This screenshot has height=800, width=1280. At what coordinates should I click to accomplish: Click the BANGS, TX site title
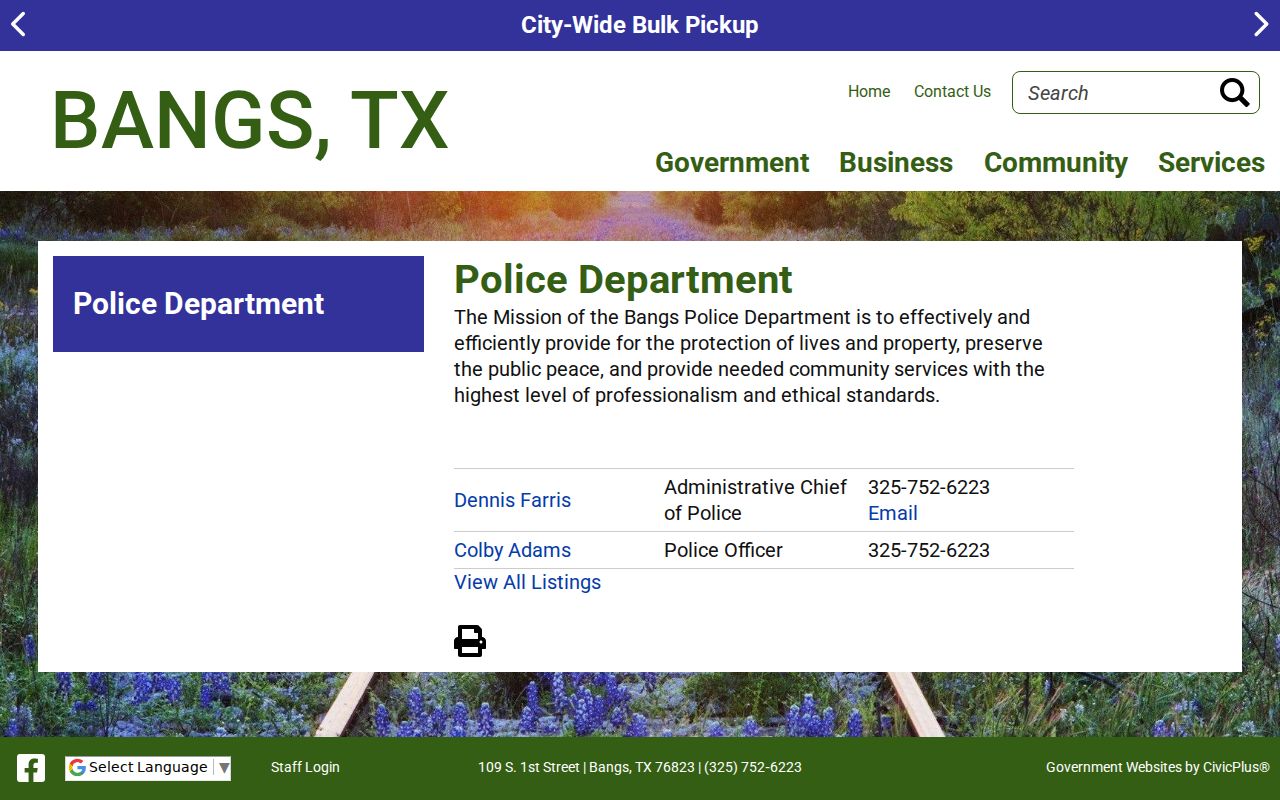coord(250,121)
